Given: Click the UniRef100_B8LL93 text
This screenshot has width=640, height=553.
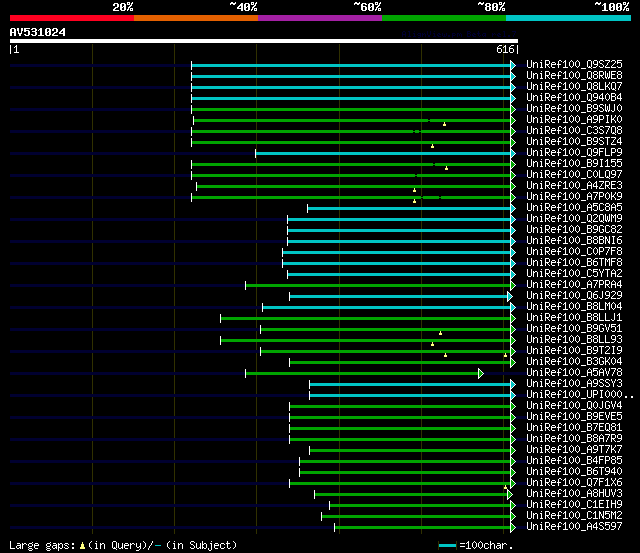Looking at the screenshot, I should pos(574,340).
